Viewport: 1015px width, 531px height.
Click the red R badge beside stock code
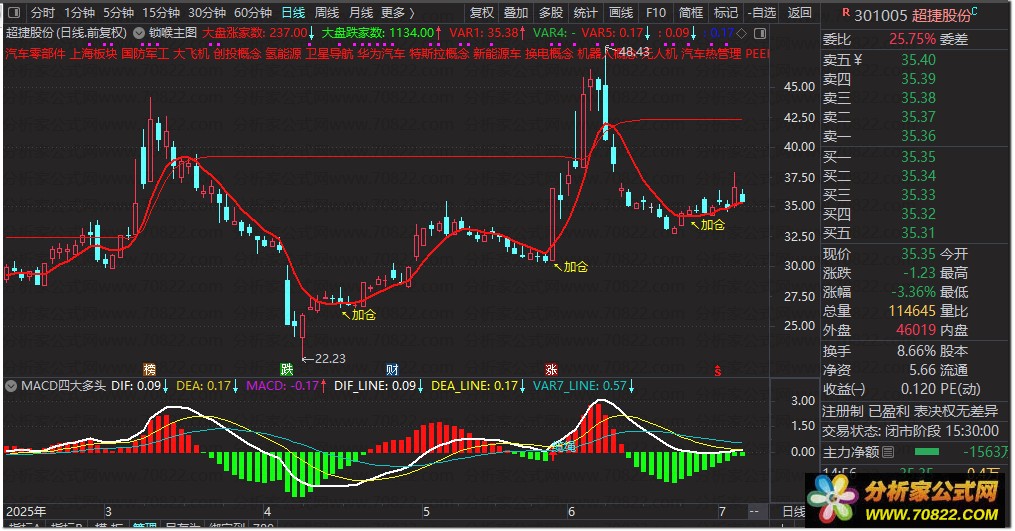(x=845, y=12)
